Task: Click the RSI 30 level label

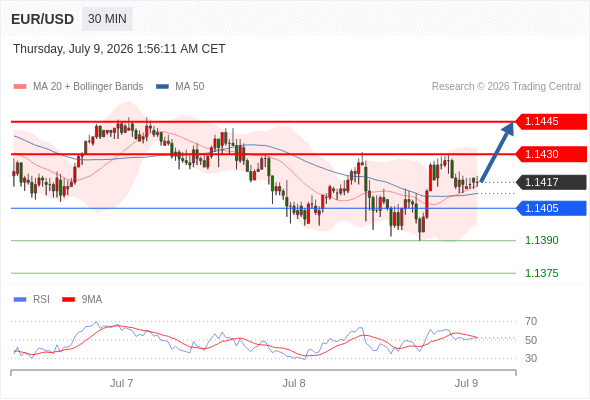Action: pyautogui.click(x=531, y=358)
